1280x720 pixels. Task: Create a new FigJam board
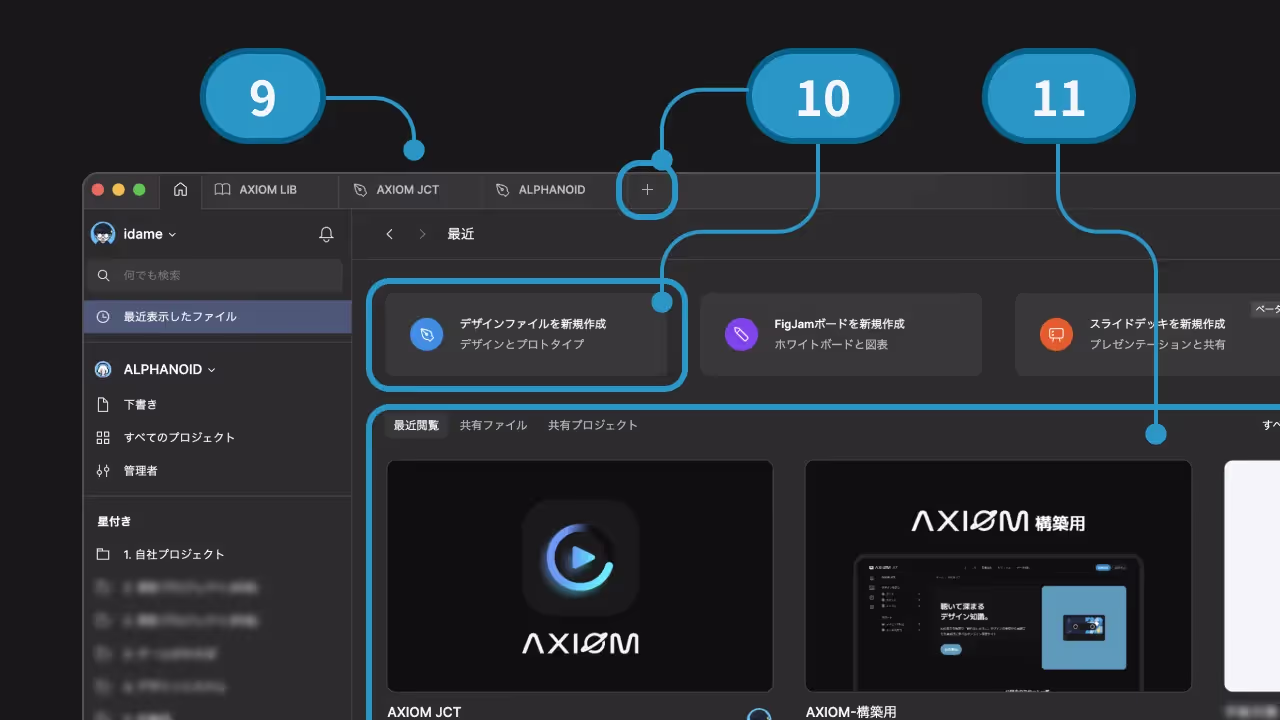tap(841, 334)
